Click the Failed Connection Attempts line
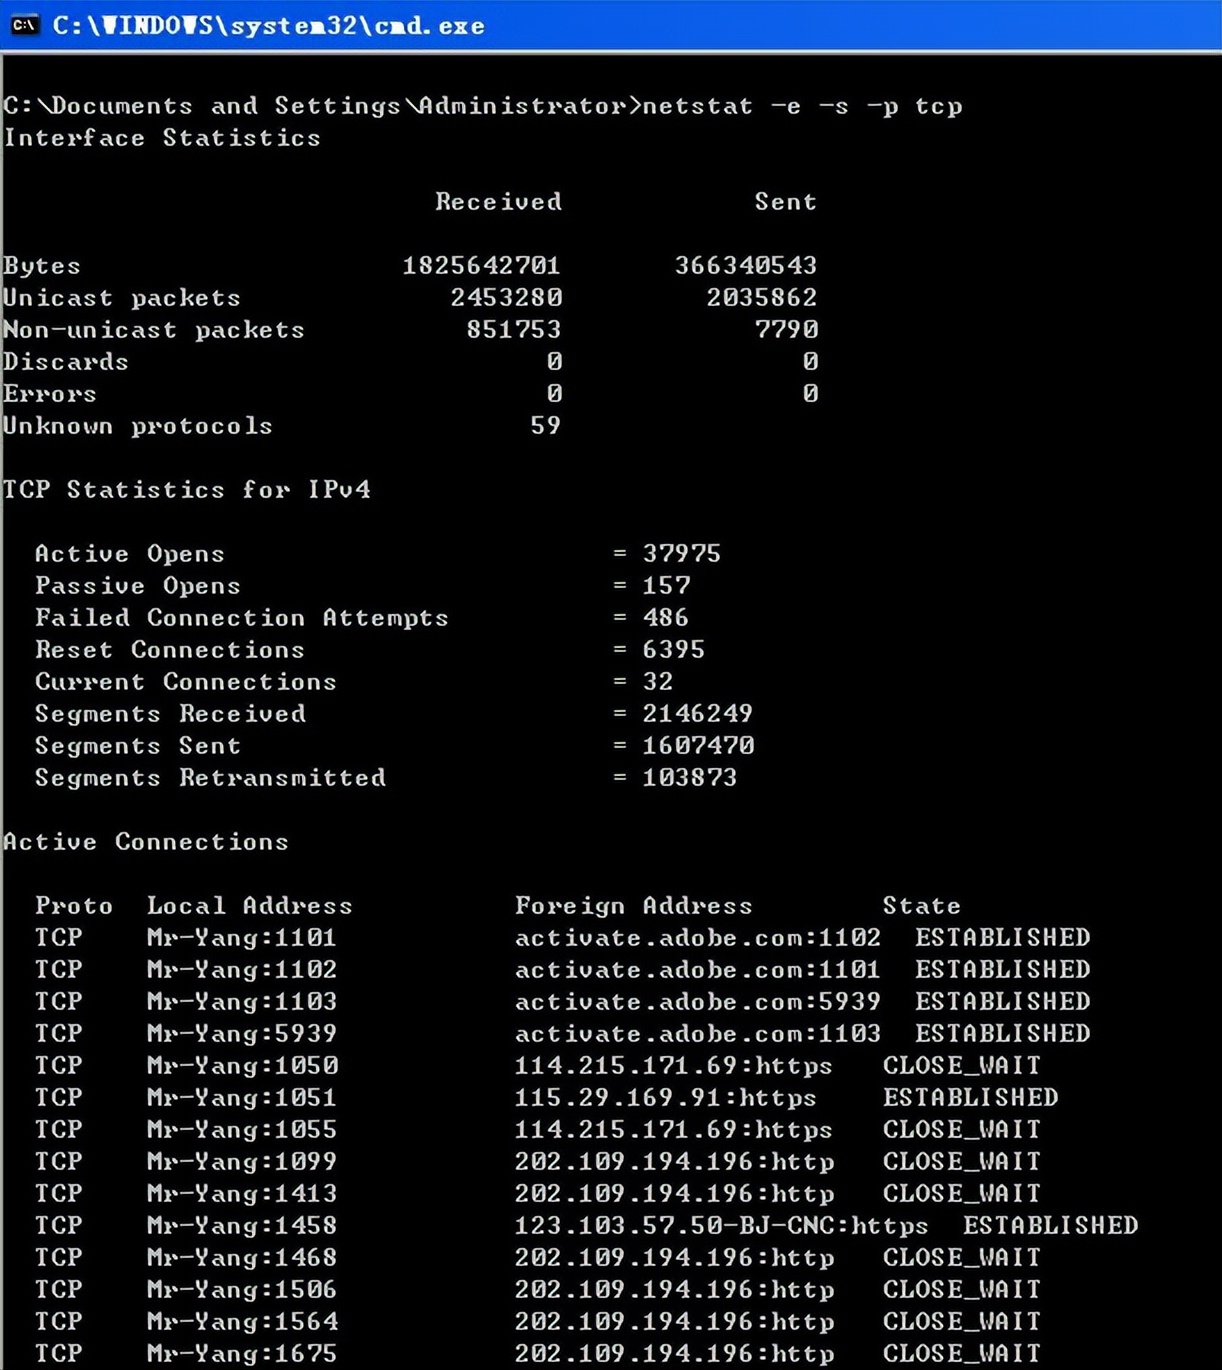The height and width of the screenshot is (1370, 1222). (x=241, y=617)
